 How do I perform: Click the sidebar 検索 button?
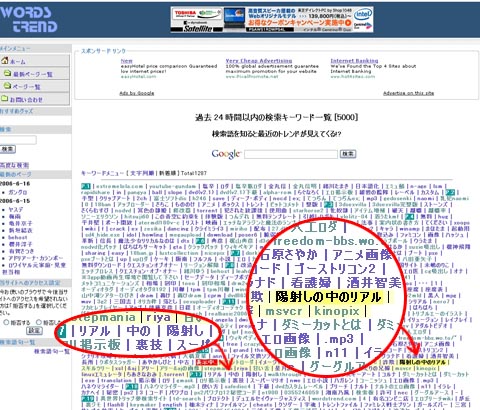pyautogui.click(x=8, y=149)
